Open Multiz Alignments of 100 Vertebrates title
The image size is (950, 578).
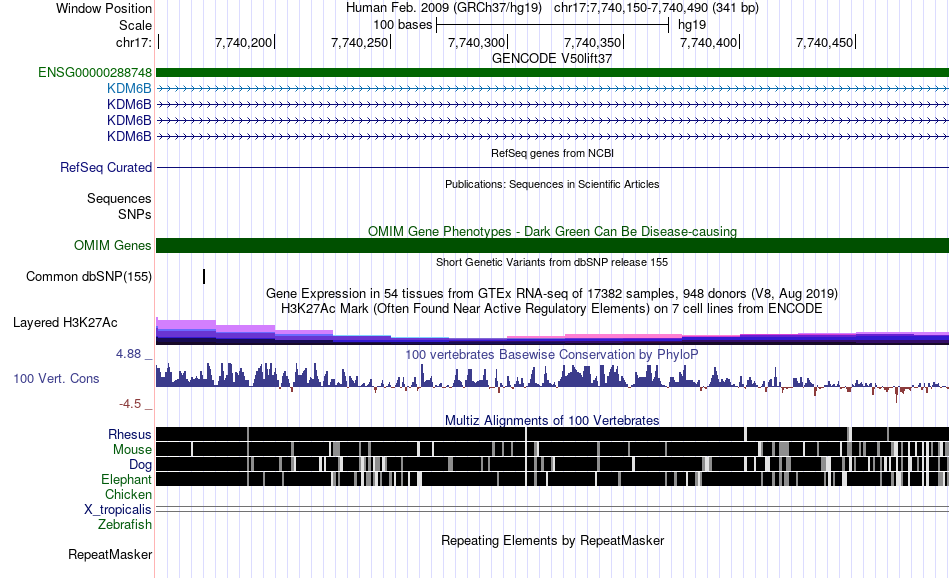[552, 420]
